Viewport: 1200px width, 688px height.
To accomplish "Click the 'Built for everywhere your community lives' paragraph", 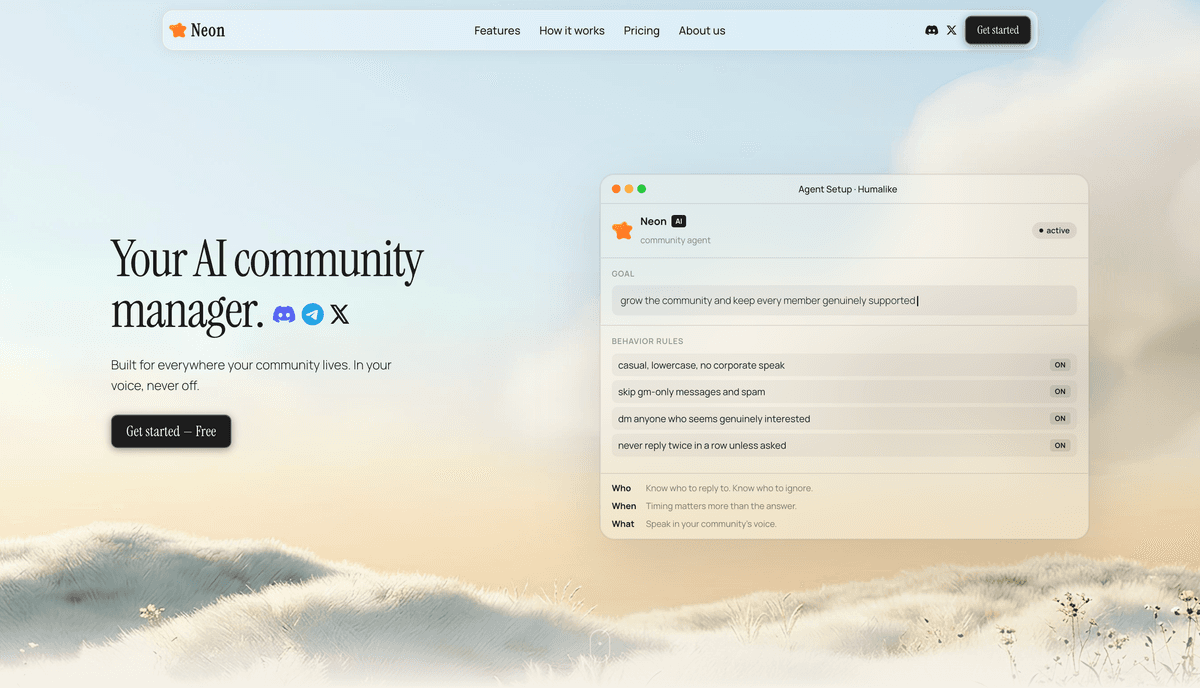I will tap(251, 375).
